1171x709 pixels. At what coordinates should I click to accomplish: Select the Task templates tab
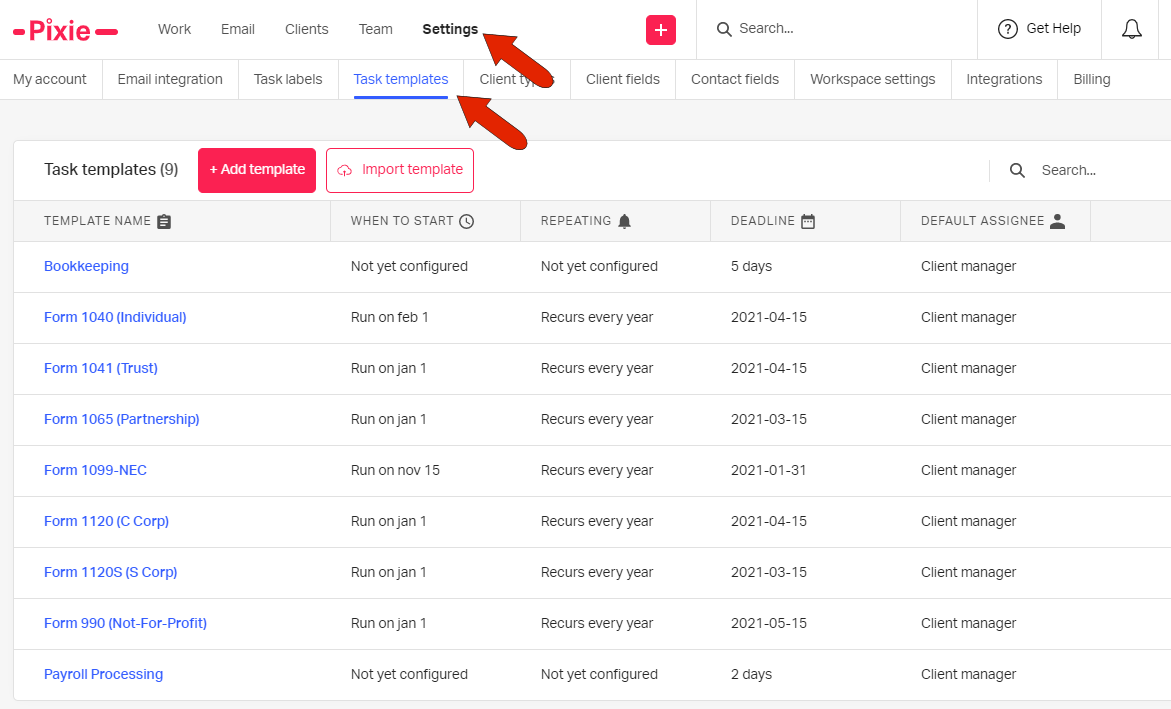click(x=400, y=79)
